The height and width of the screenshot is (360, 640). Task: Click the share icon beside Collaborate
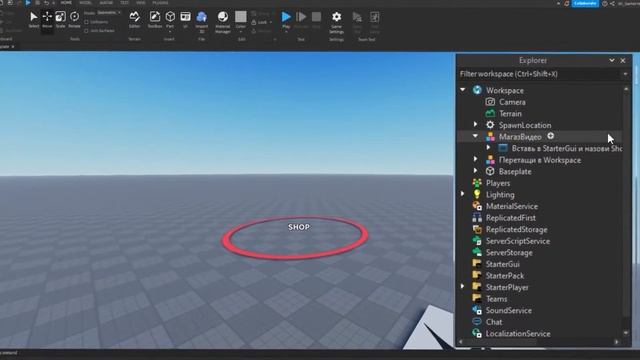[612, 3]
